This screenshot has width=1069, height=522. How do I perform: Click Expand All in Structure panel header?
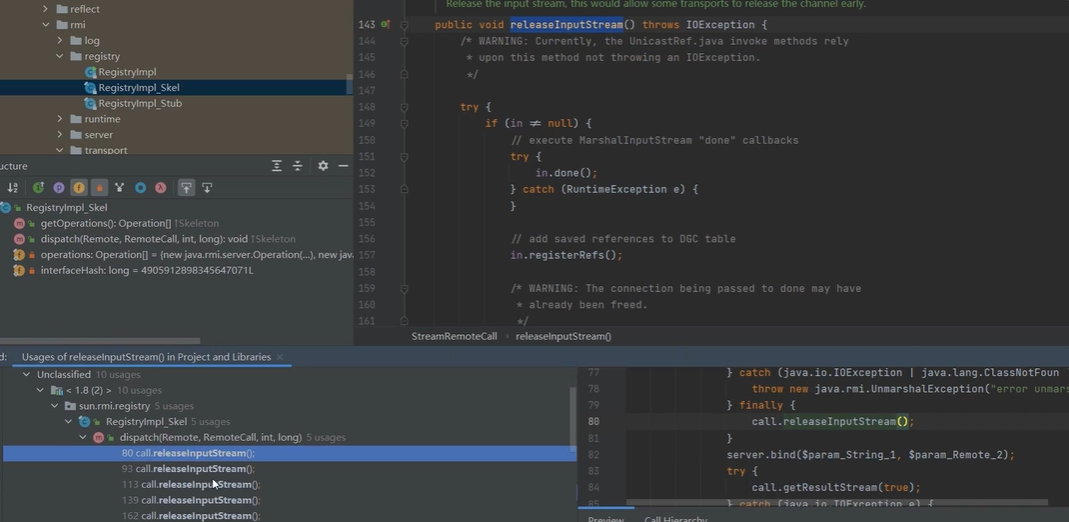pyautogui.click(x=277, y=166)
